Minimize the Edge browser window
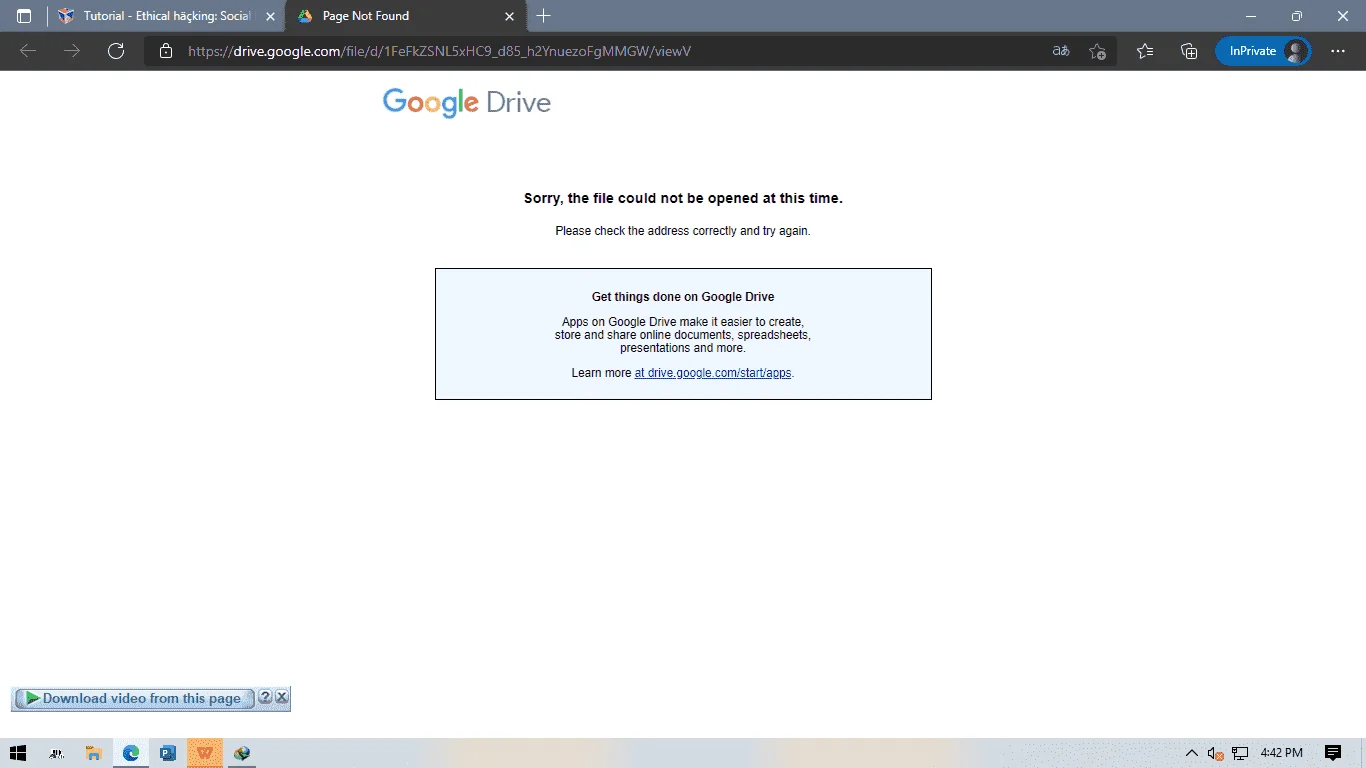1366x768 pixels. 1251,16
